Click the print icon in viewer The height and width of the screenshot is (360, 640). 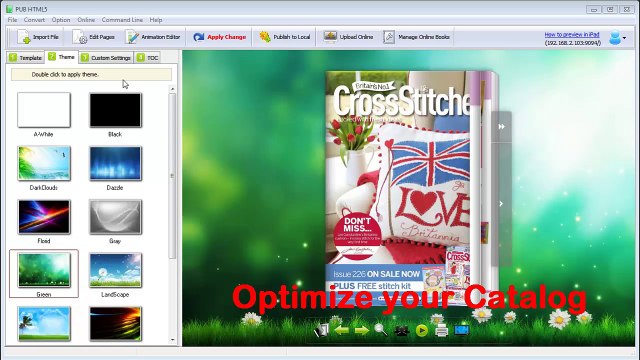pyautogui.click(x=441, y=330)
